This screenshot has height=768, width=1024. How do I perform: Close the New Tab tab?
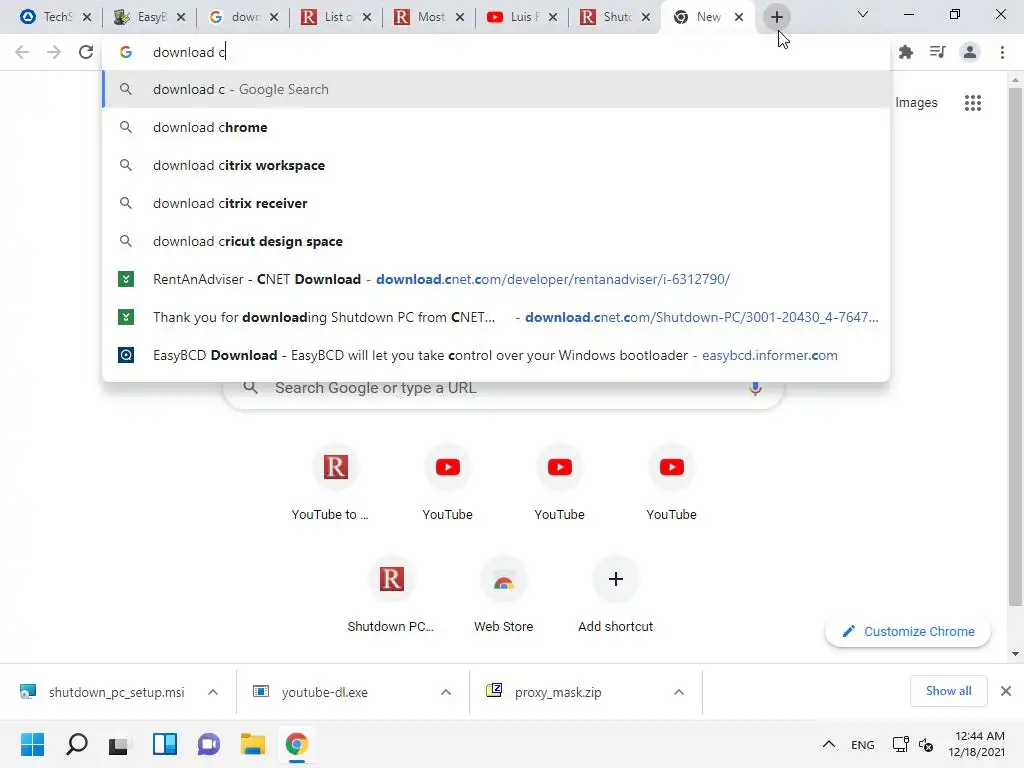click(739, 17)
